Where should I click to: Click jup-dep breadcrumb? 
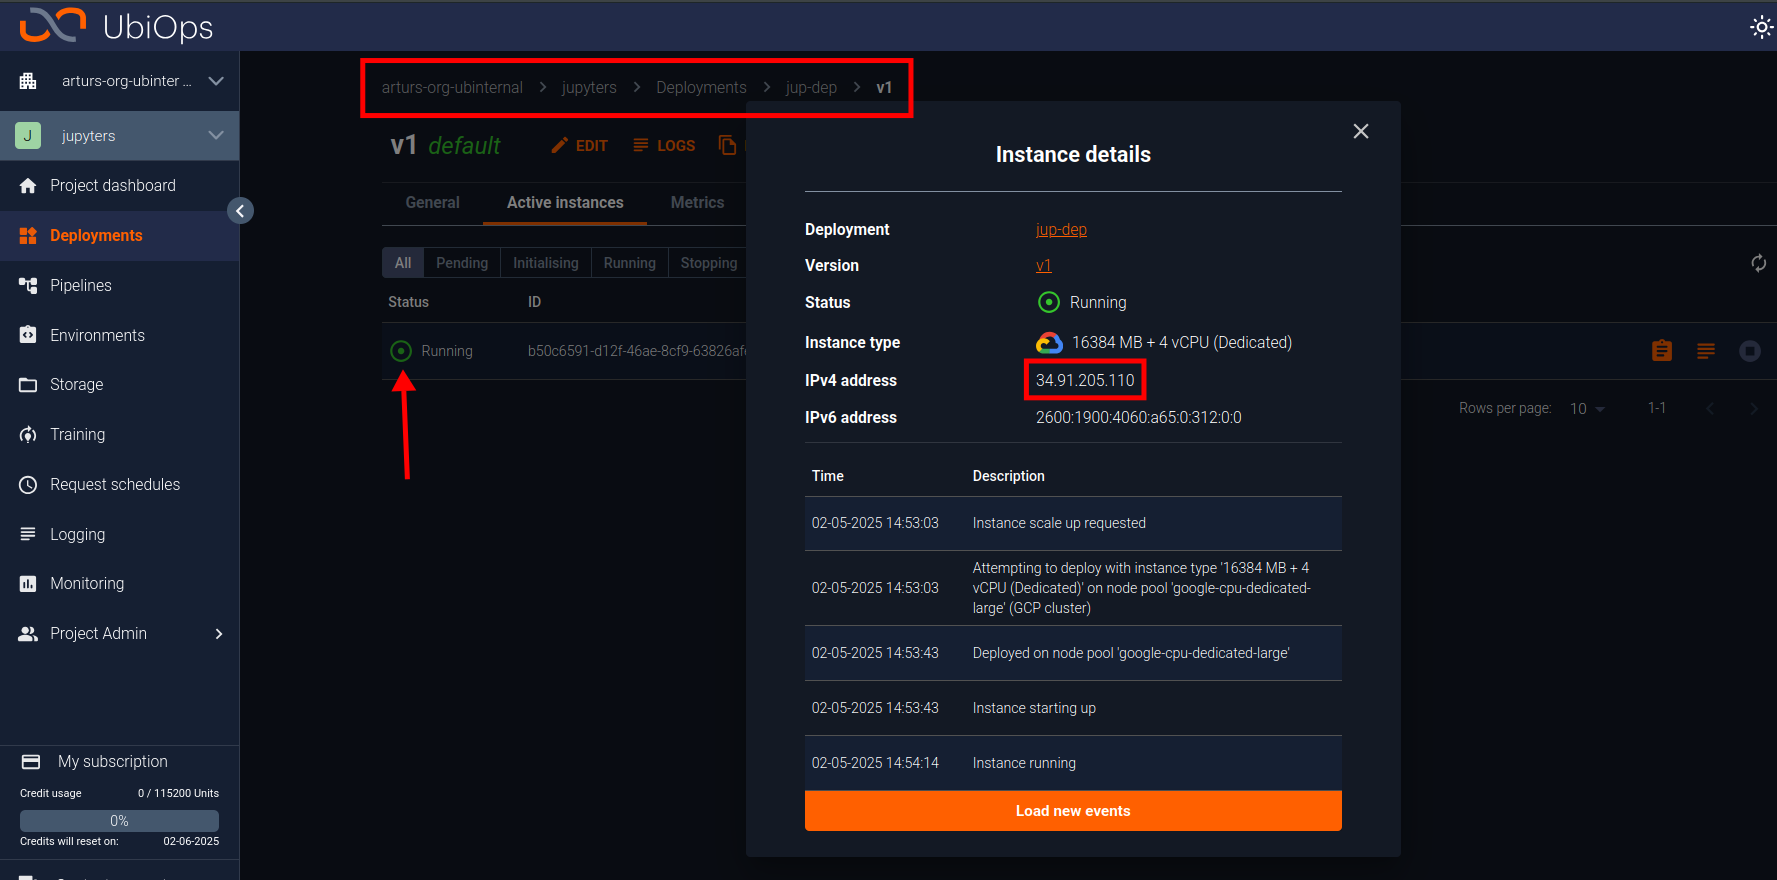tap(811, 88)
